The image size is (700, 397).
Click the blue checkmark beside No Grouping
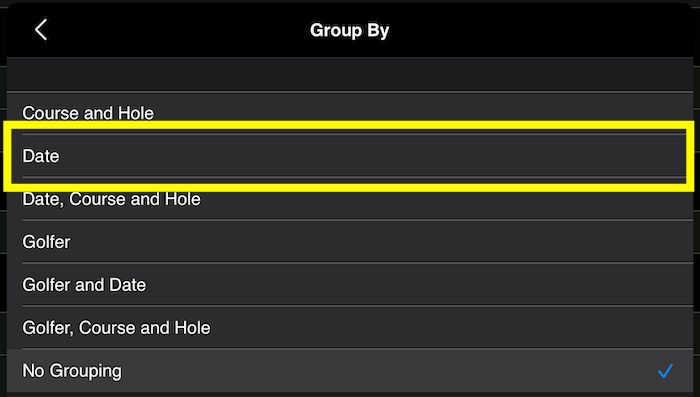coord(665,371)
